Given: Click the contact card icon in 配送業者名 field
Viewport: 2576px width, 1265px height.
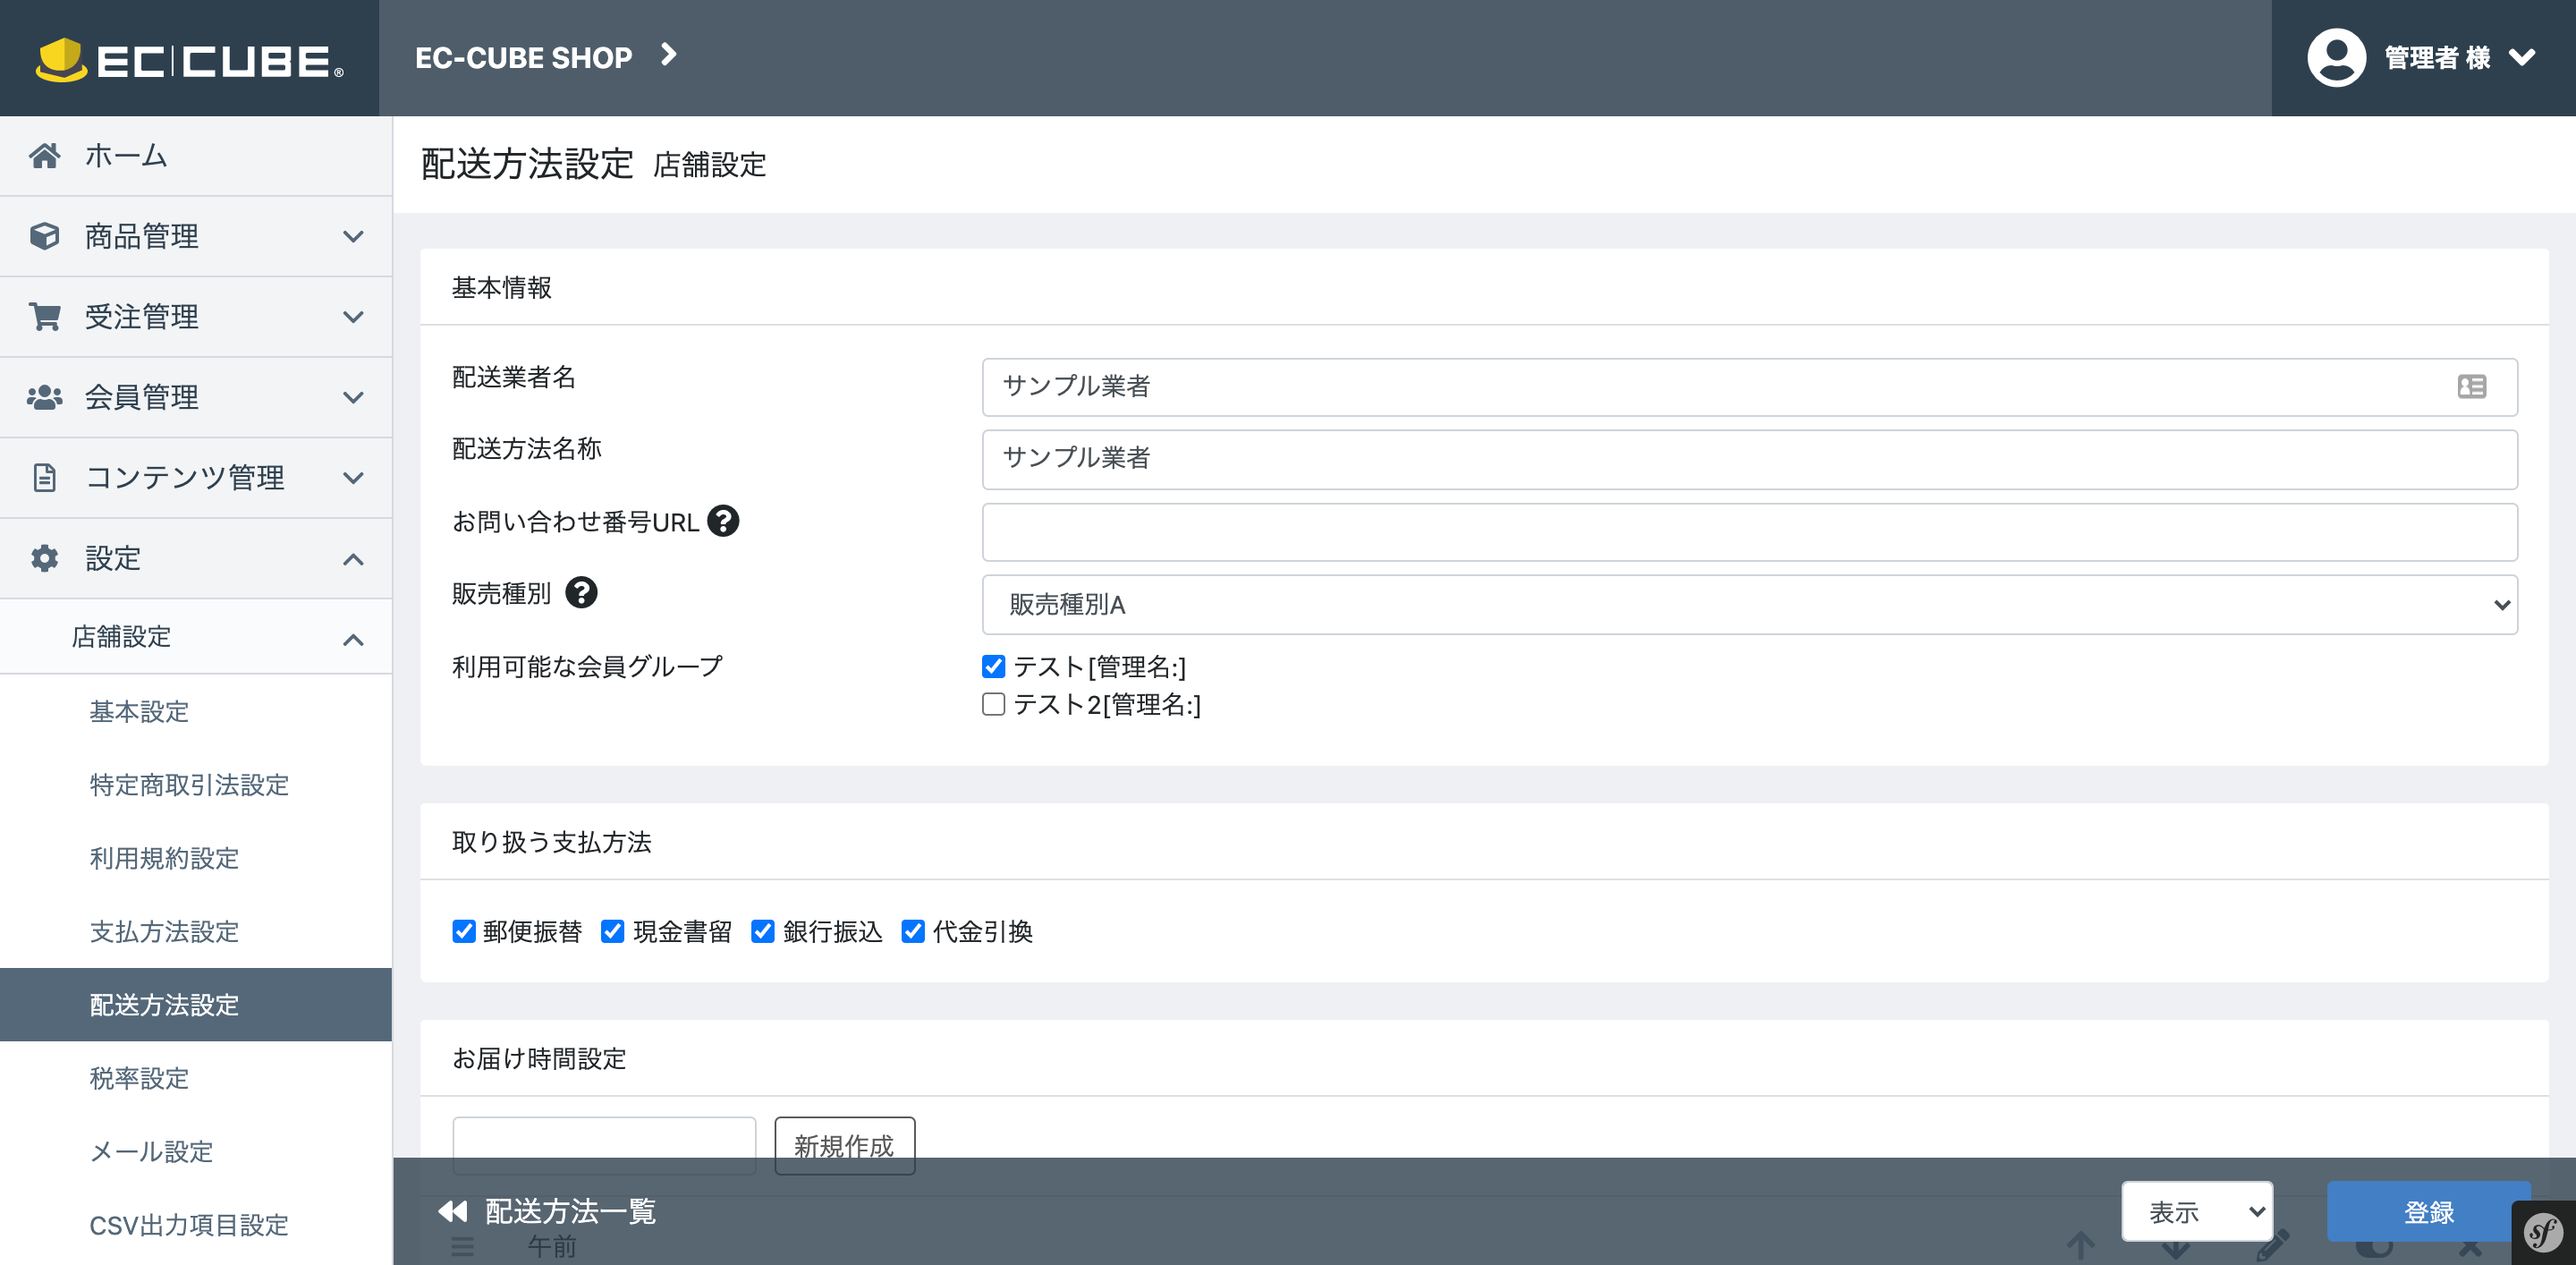Looking at the screenshot, I should 2471,386.
